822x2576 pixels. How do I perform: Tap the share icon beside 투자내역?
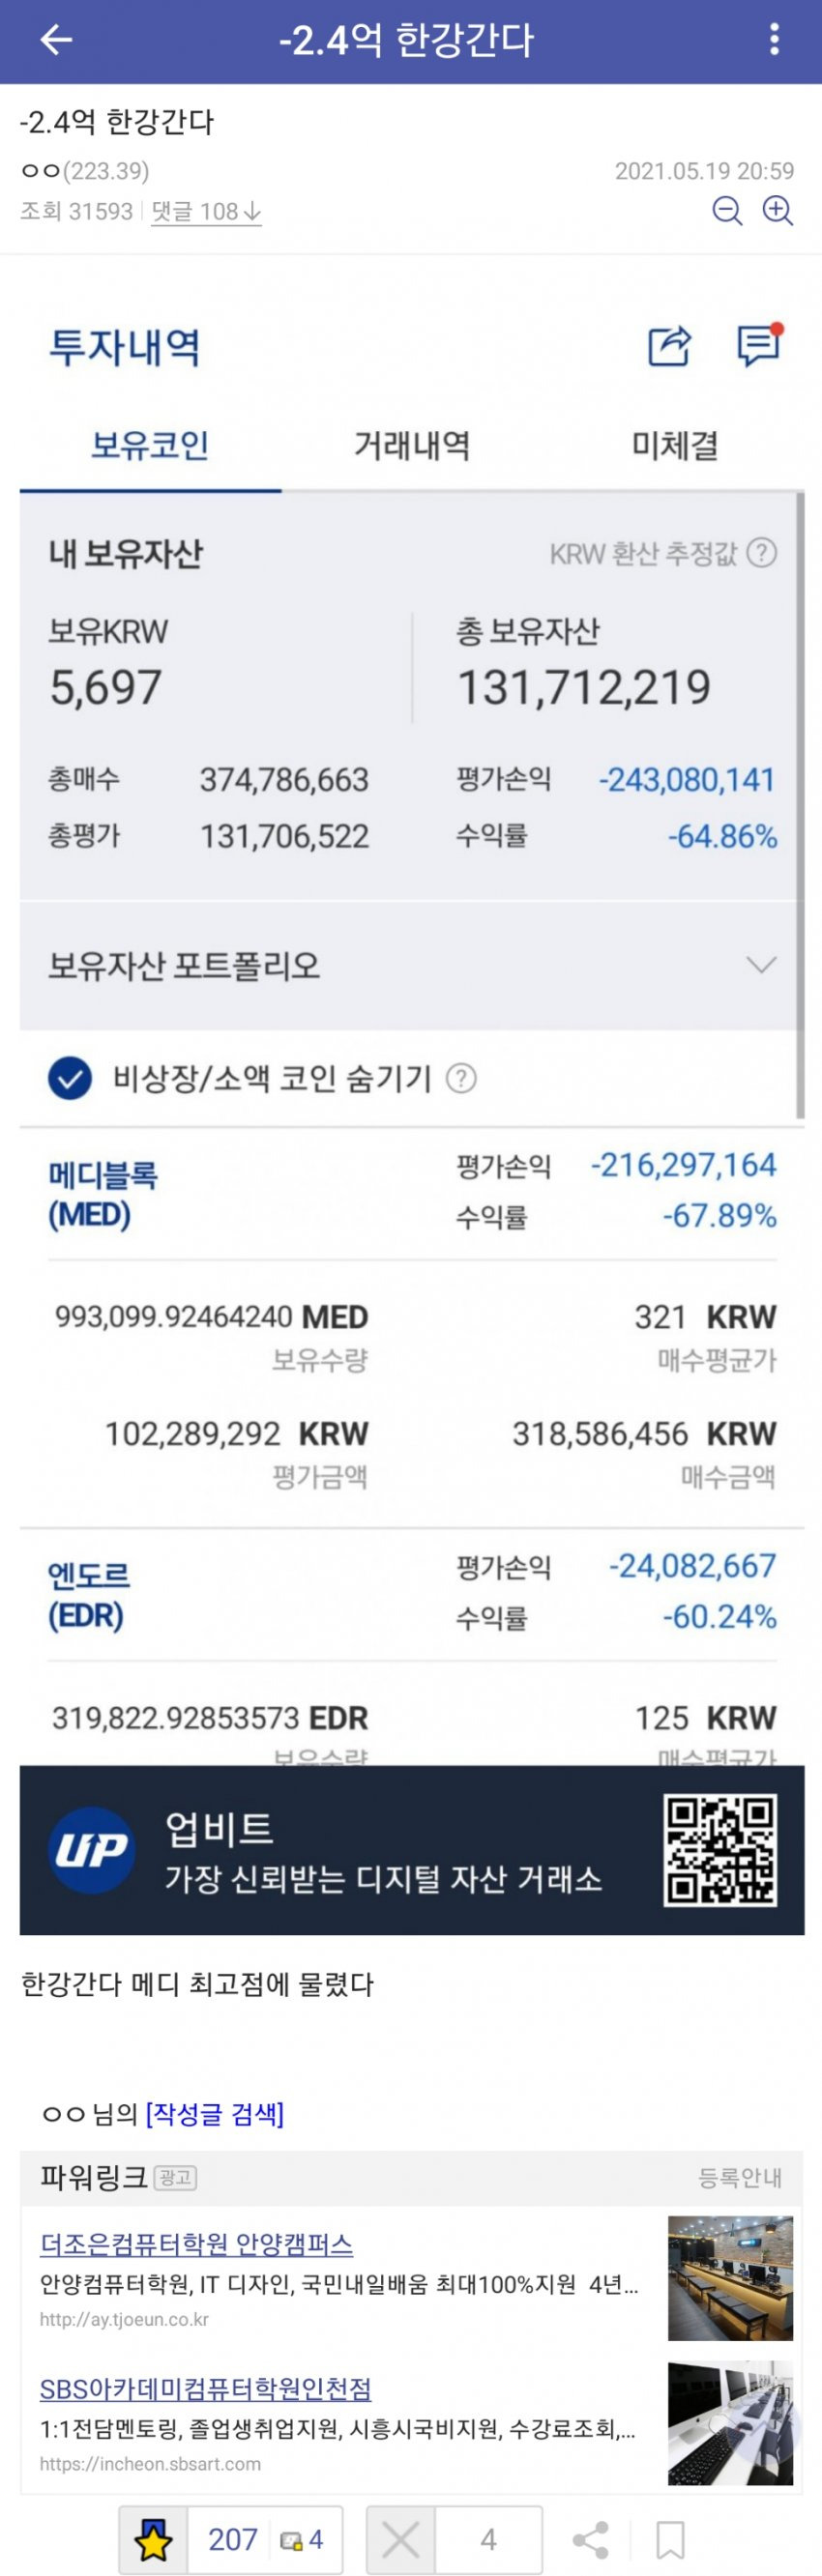coord(670,346)
